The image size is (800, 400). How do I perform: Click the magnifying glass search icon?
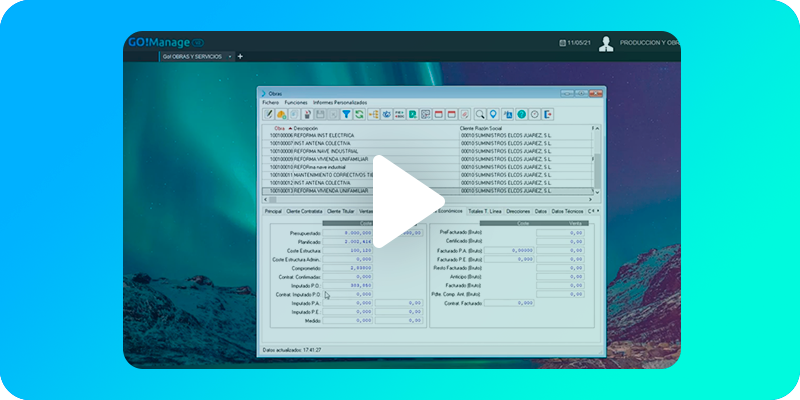coord(480,114)
